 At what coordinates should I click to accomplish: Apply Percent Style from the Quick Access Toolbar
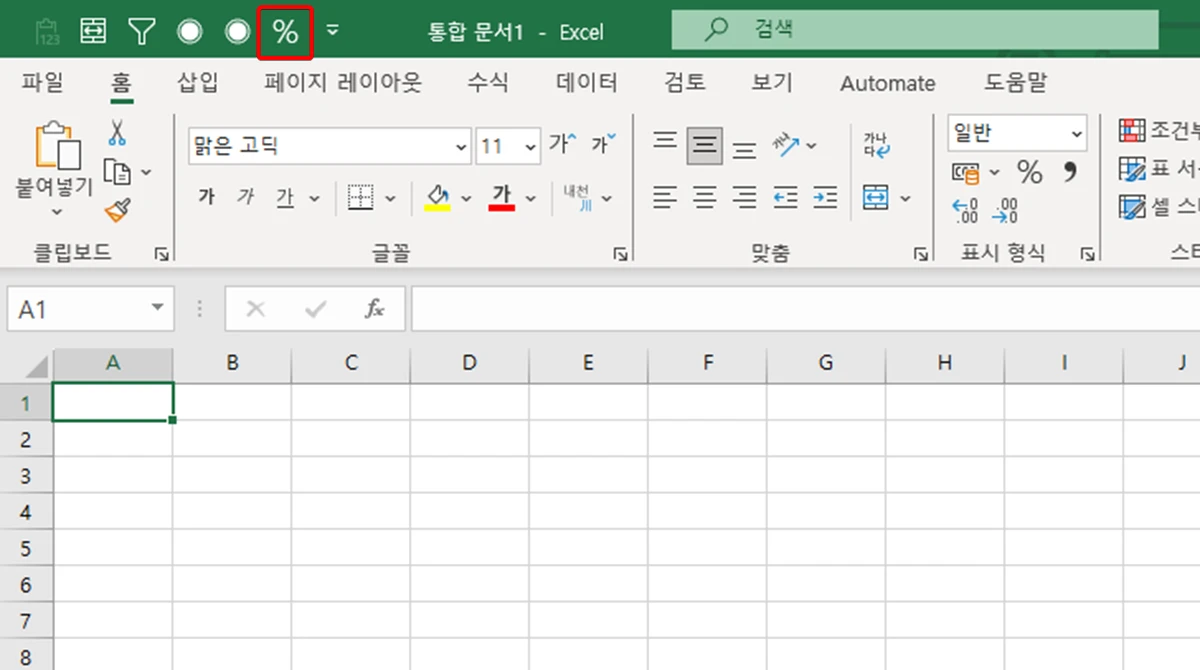tap(284, 31)
